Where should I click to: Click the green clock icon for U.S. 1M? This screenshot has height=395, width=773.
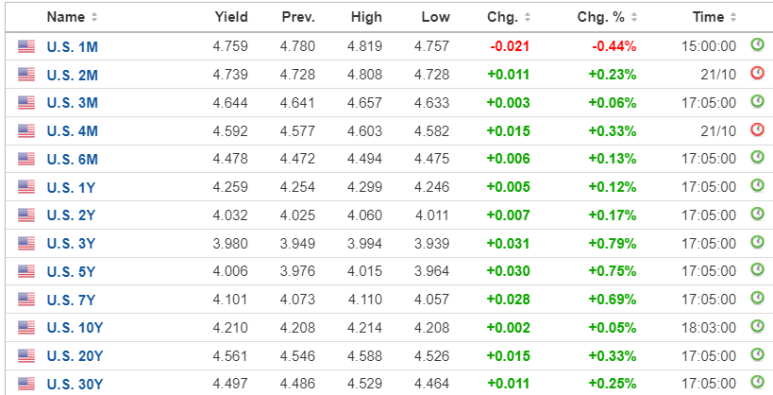coord(757,45)
